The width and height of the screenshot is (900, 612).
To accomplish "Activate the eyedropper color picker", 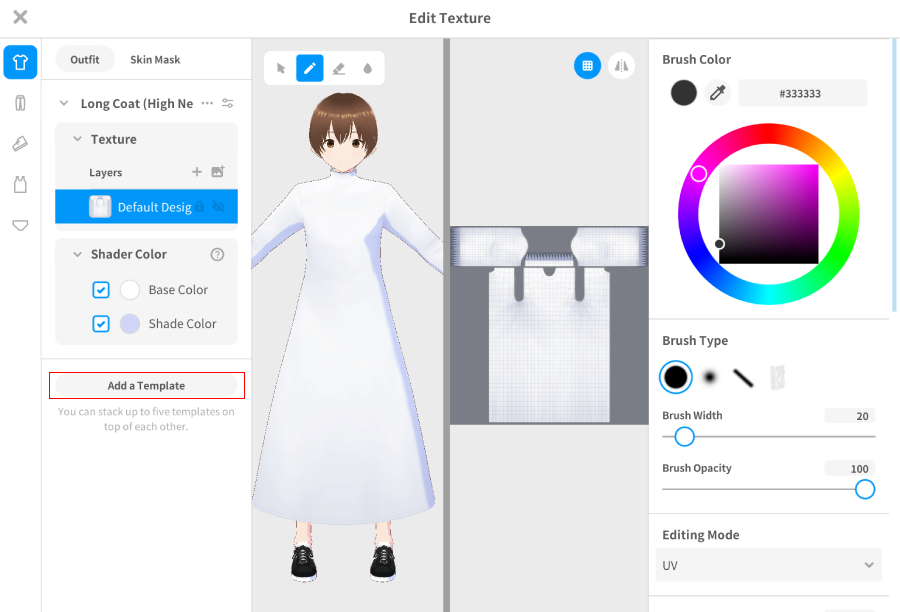I will pyautogui.click(x=717, y=93).
